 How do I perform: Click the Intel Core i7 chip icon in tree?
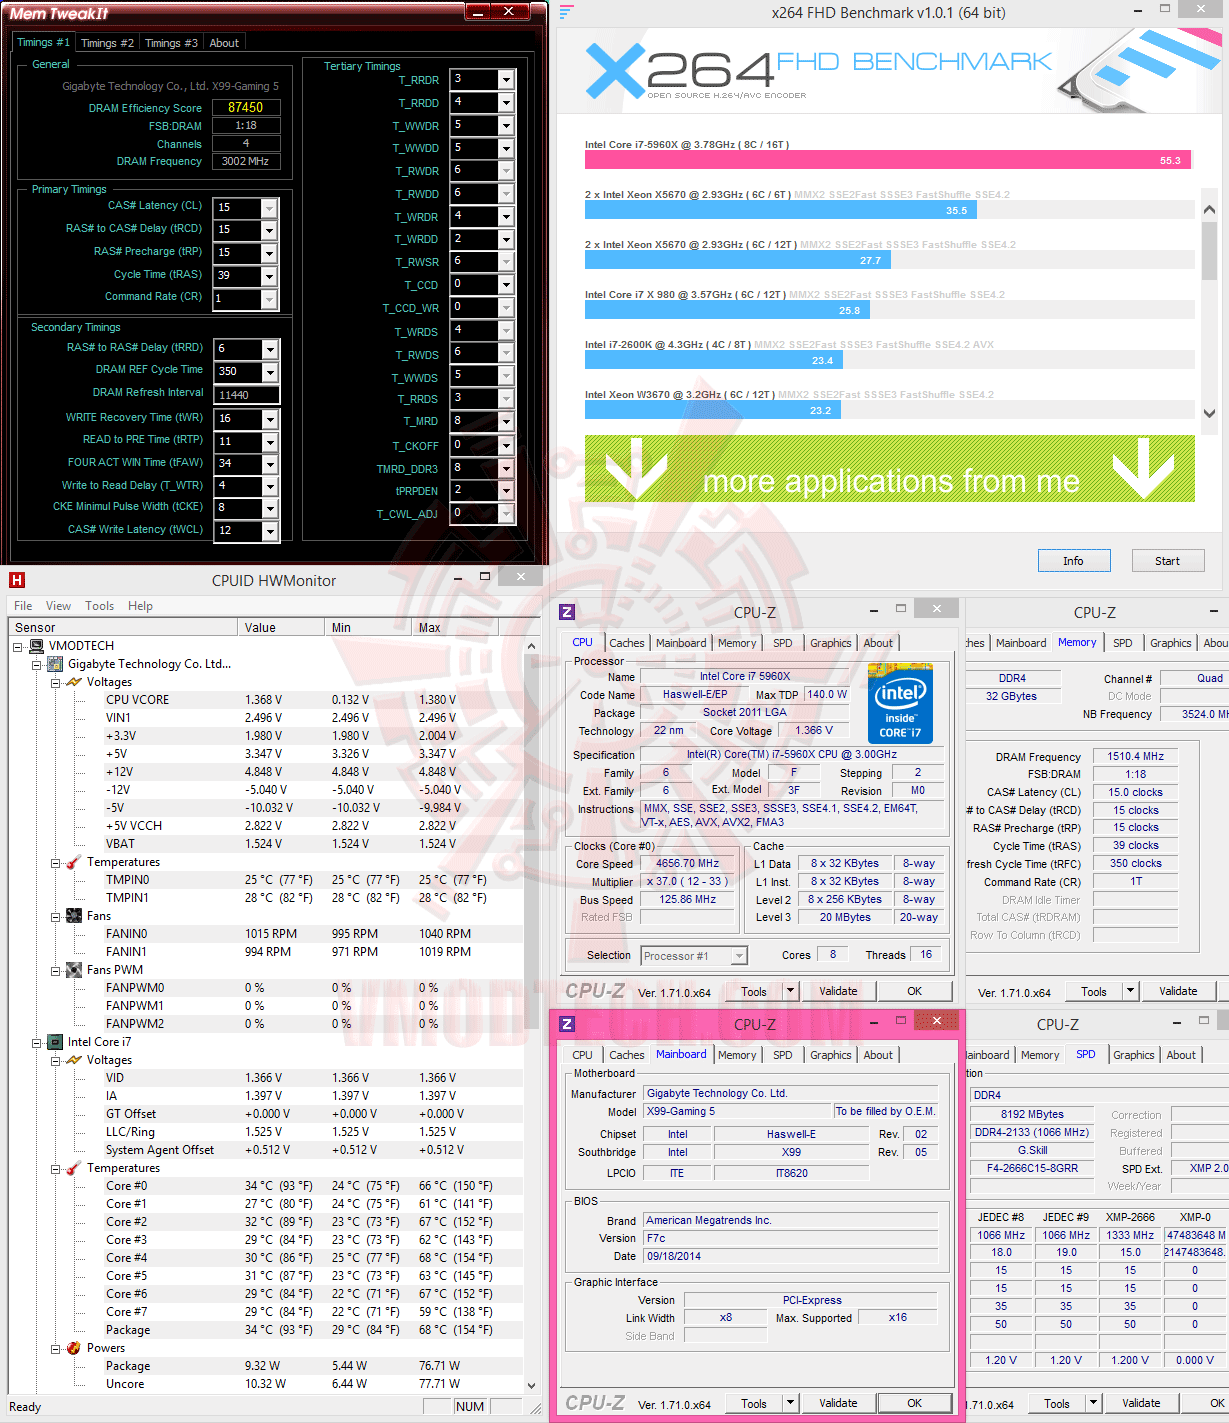(56, 1042)
